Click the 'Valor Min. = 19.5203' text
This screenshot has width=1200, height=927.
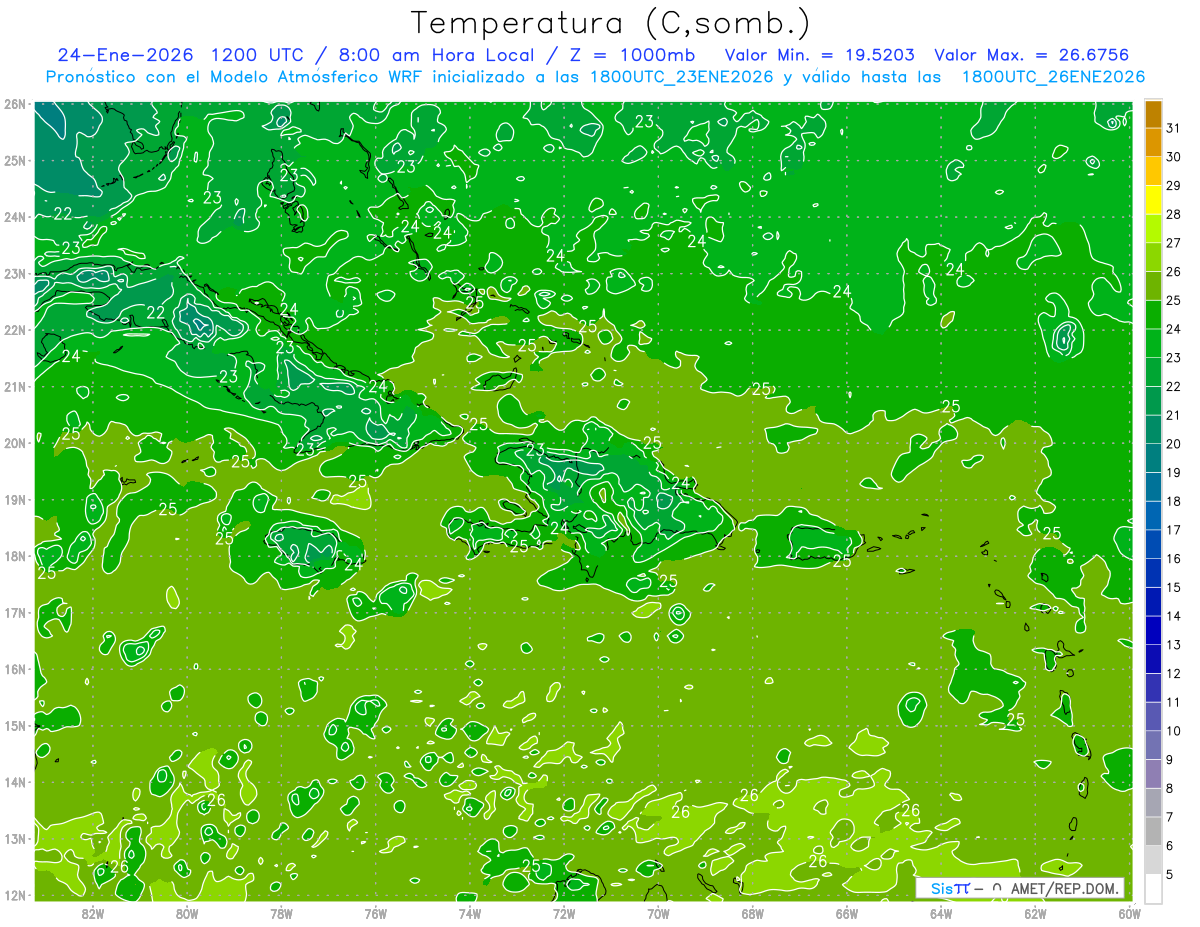(x=822, y=55)
